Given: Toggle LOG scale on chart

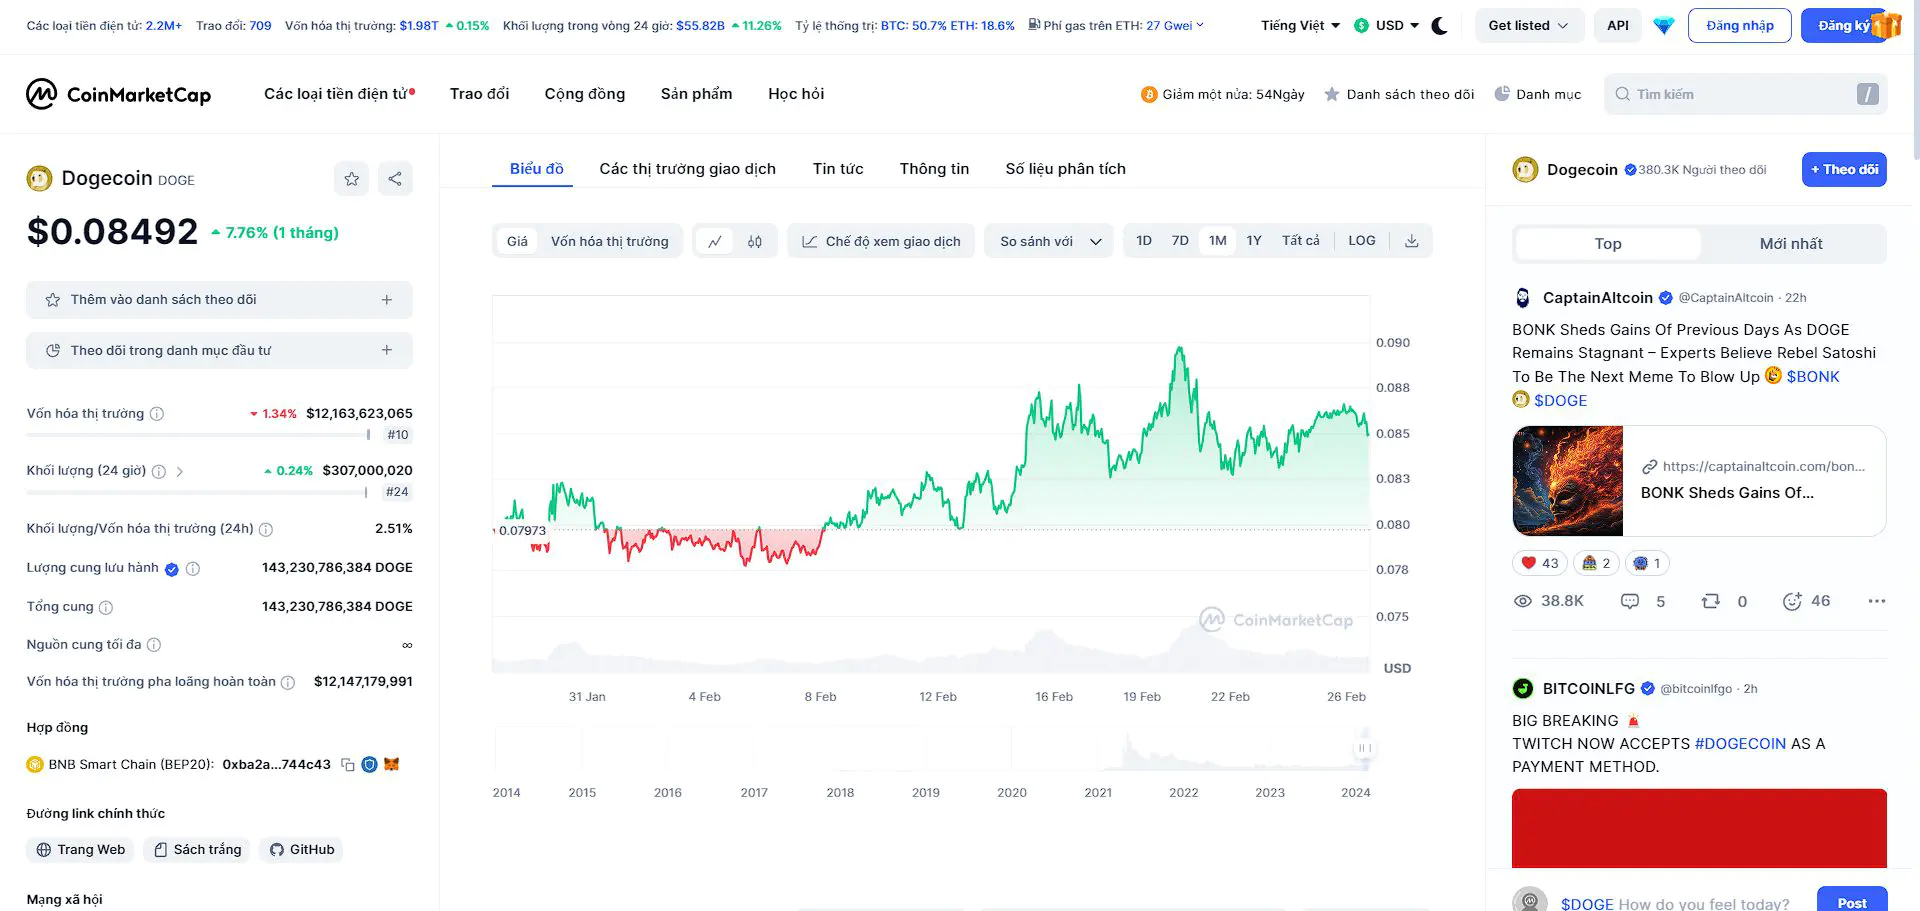Looking at the screenshot, I should click(x=1362, y=241).
